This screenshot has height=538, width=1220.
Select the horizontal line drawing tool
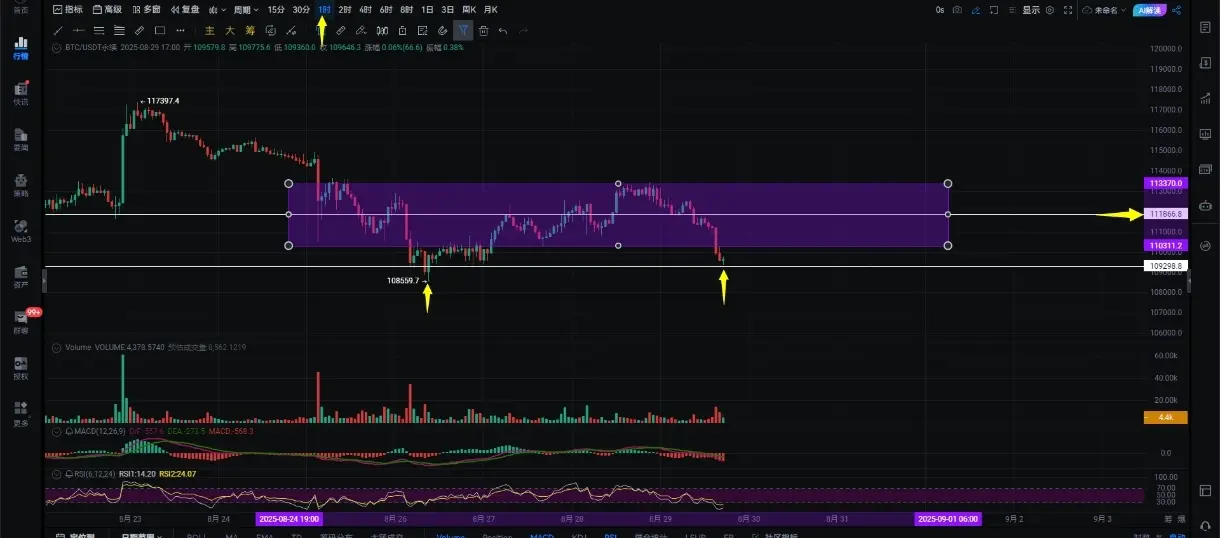(79, 31)
